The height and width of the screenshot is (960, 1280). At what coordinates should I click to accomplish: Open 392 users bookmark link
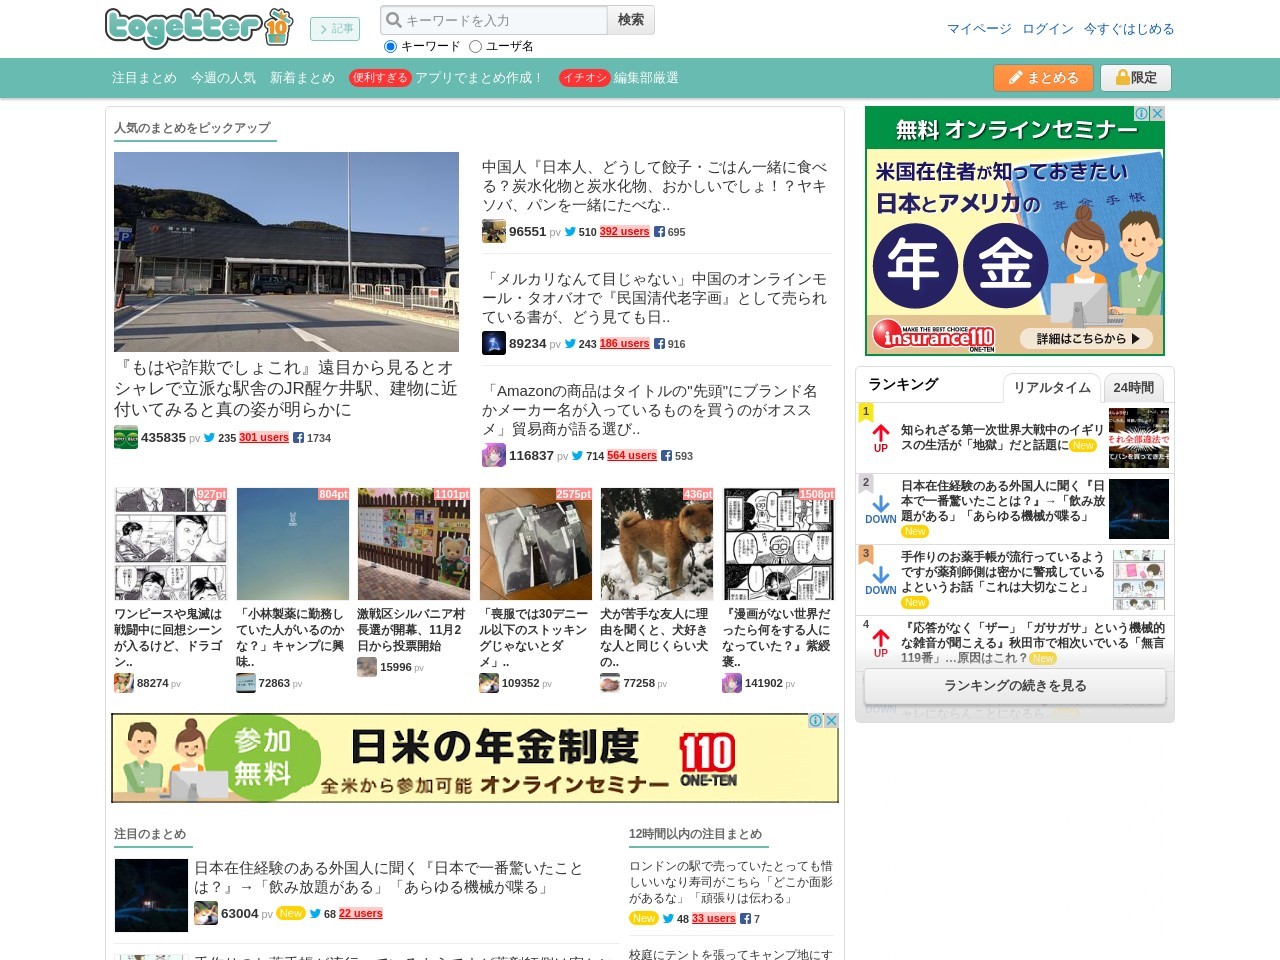coord(625,232)
